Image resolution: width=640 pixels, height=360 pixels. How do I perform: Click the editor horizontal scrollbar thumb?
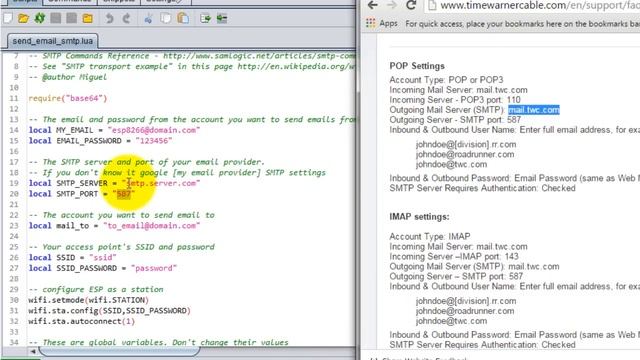119,351
